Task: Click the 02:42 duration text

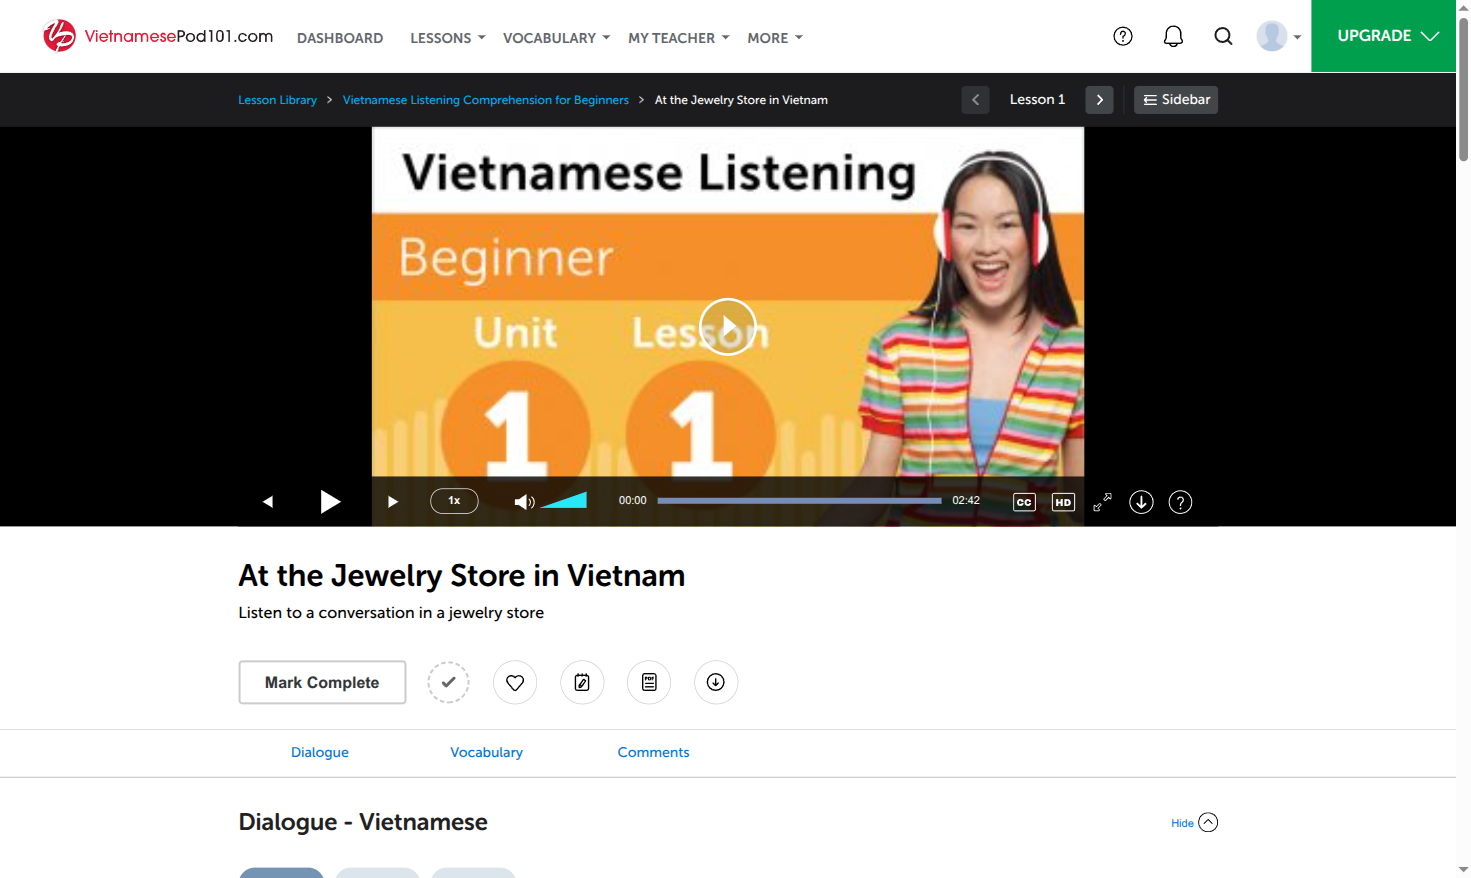Action: (x=966, y=501)
